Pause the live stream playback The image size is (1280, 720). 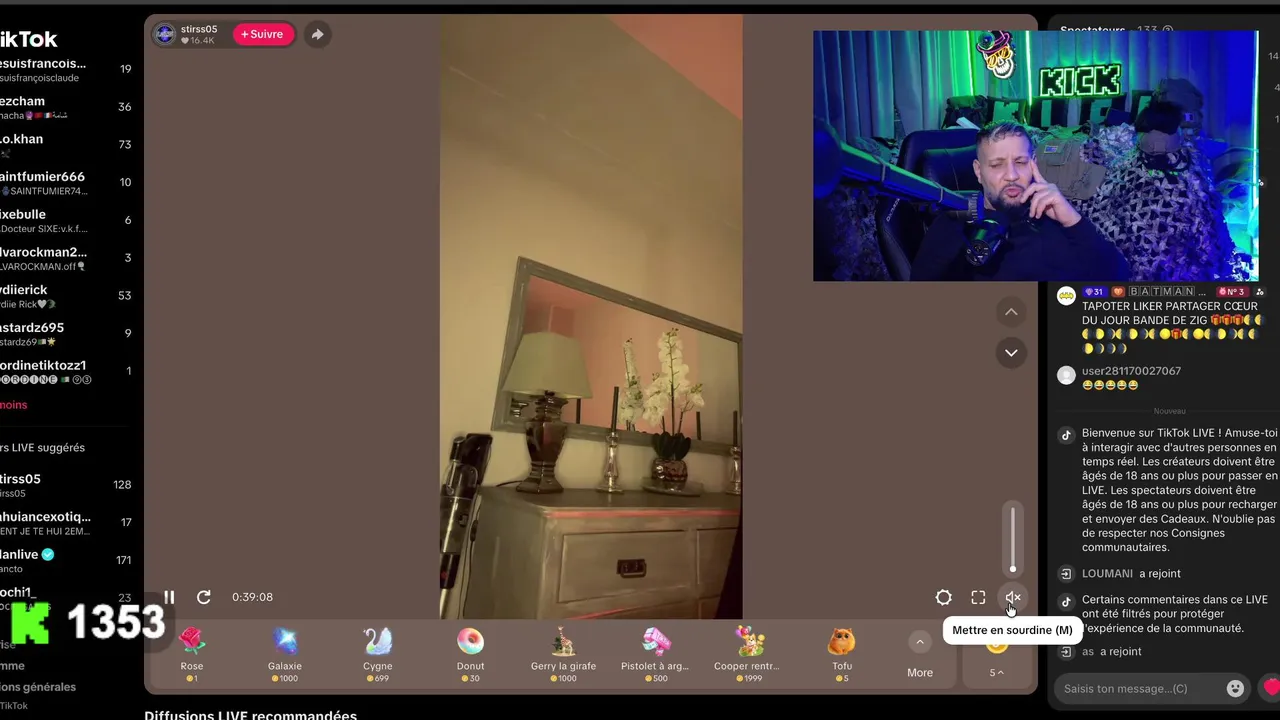tap(169, 597)
